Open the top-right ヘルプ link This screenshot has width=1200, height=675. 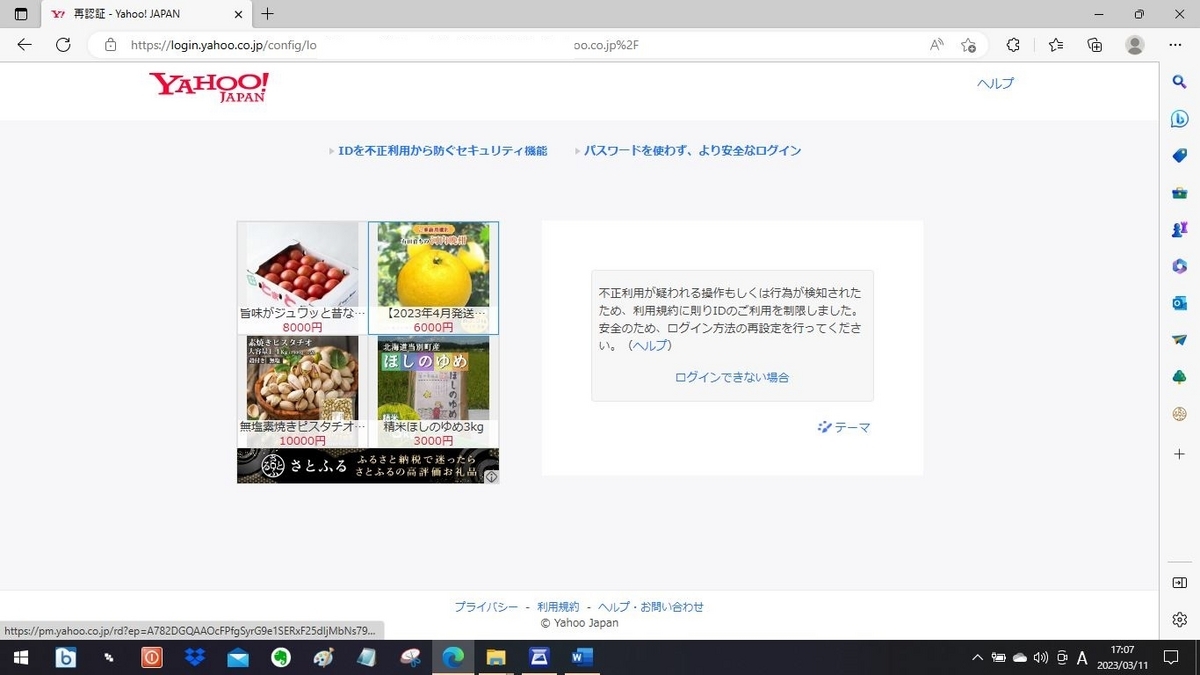[x=995, y=84]
